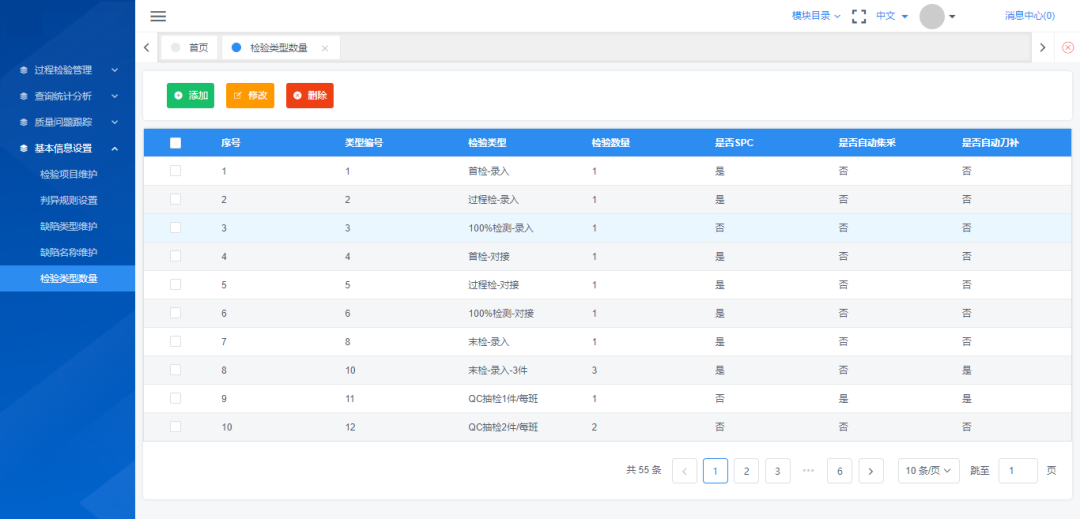Go to page 3

(x=778, y=471)
